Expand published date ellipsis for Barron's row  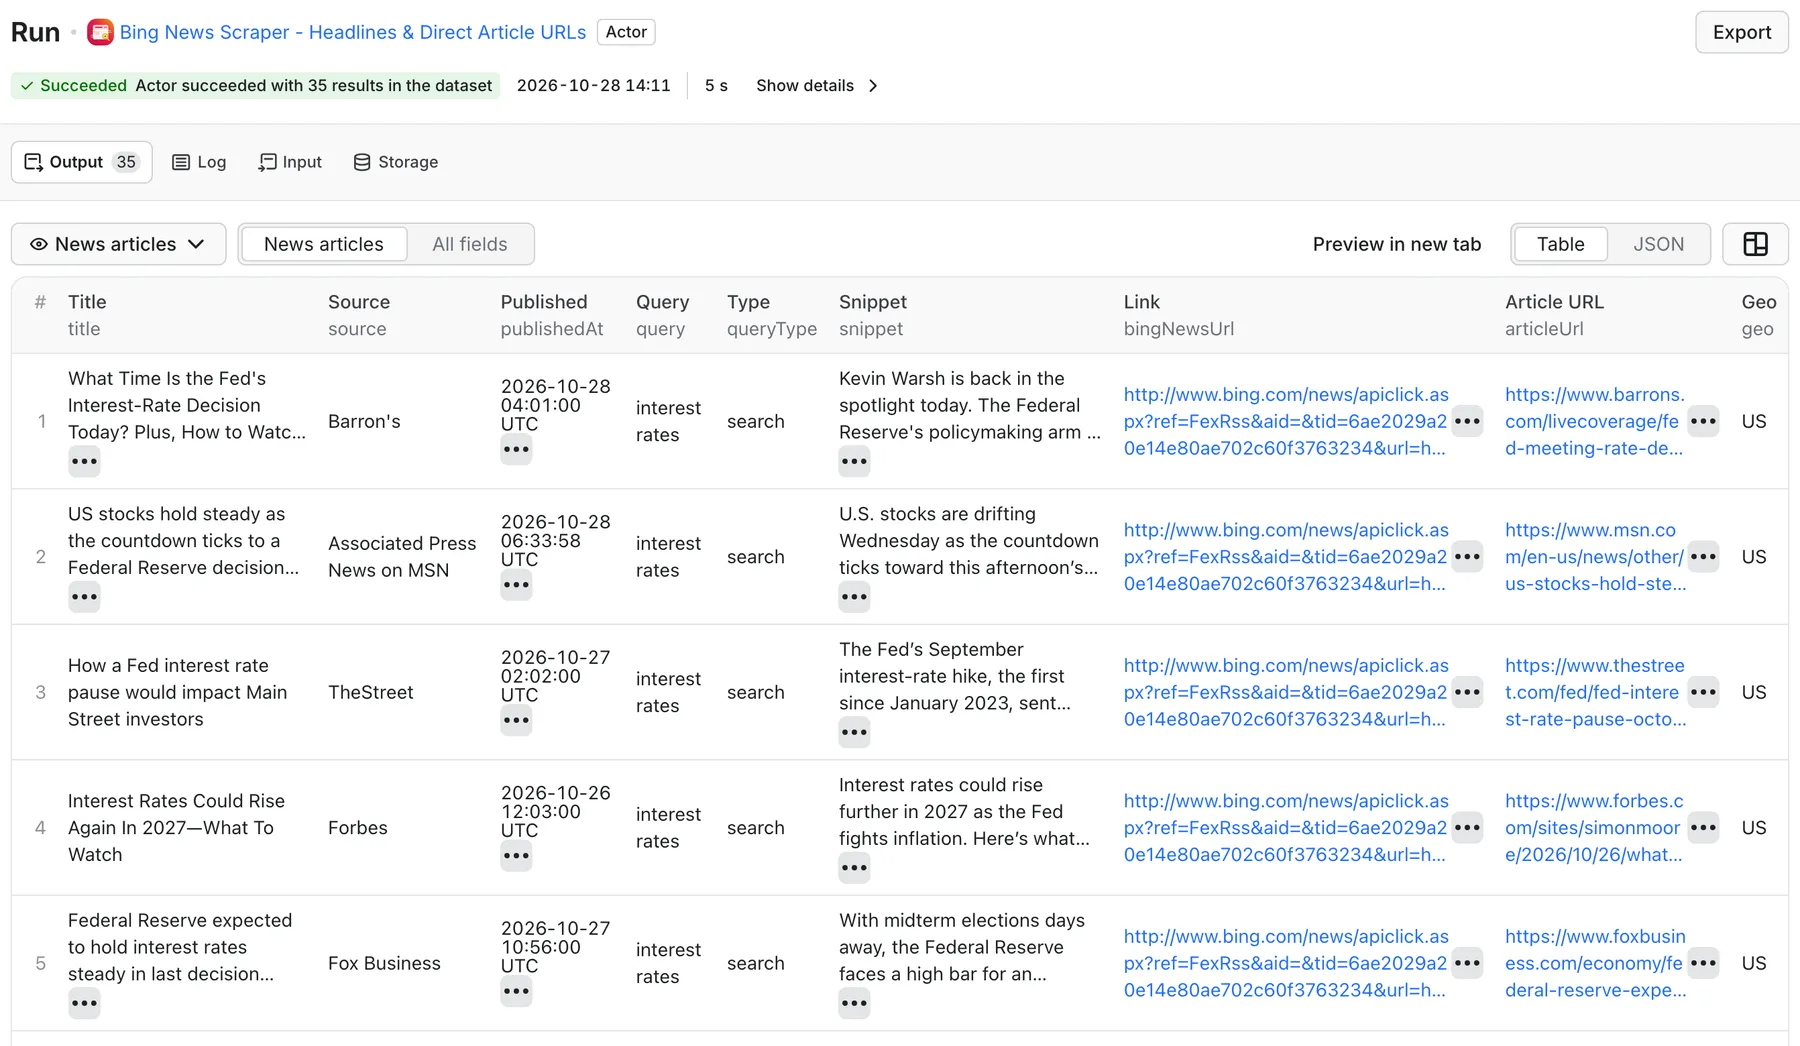coord(516,450)
